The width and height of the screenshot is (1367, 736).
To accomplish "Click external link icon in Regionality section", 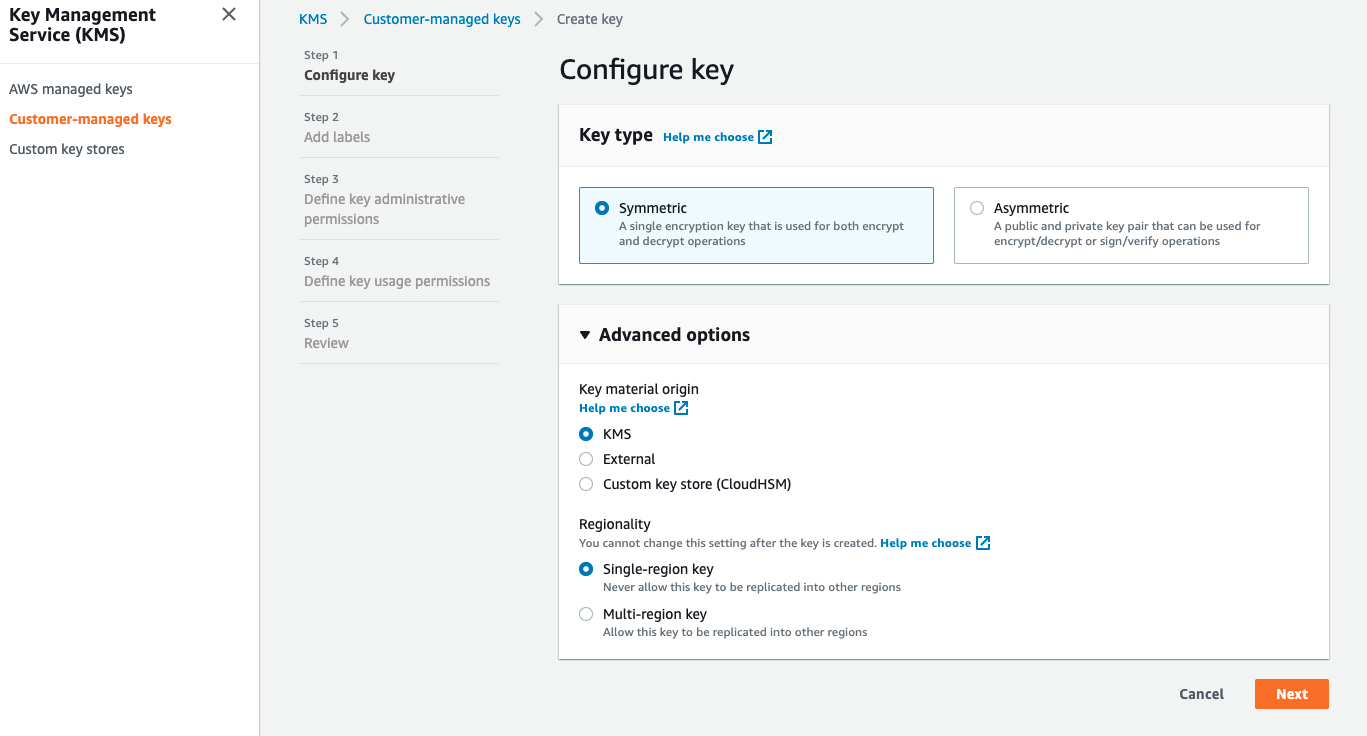I will [983, 543].
